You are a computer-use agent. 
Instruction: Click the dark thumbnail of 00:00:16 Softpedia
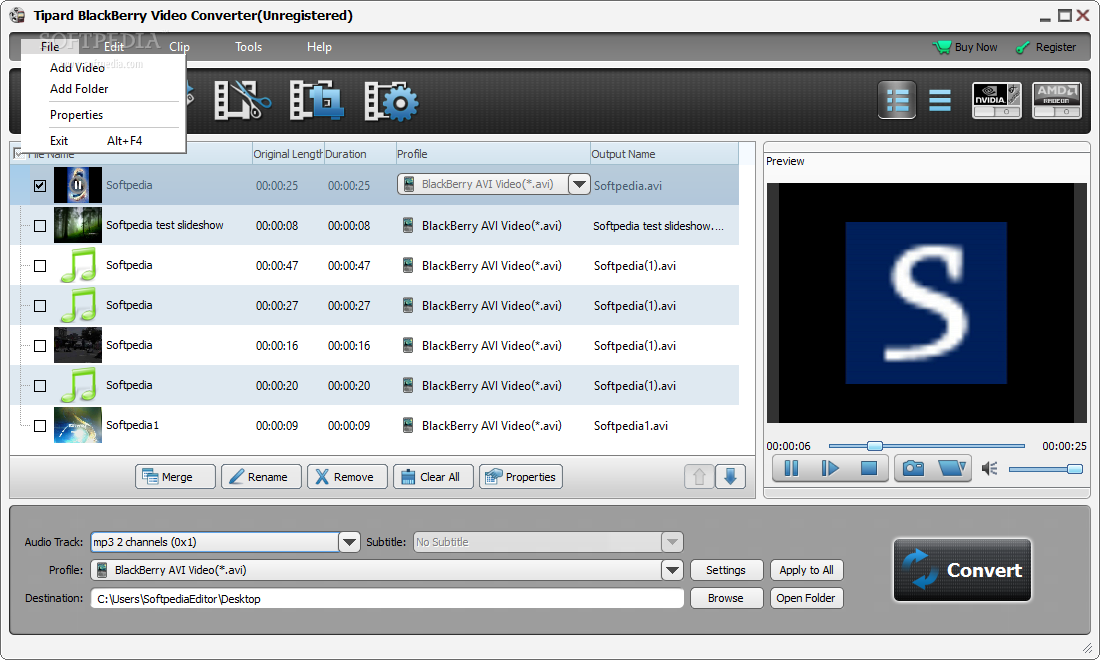78,345
